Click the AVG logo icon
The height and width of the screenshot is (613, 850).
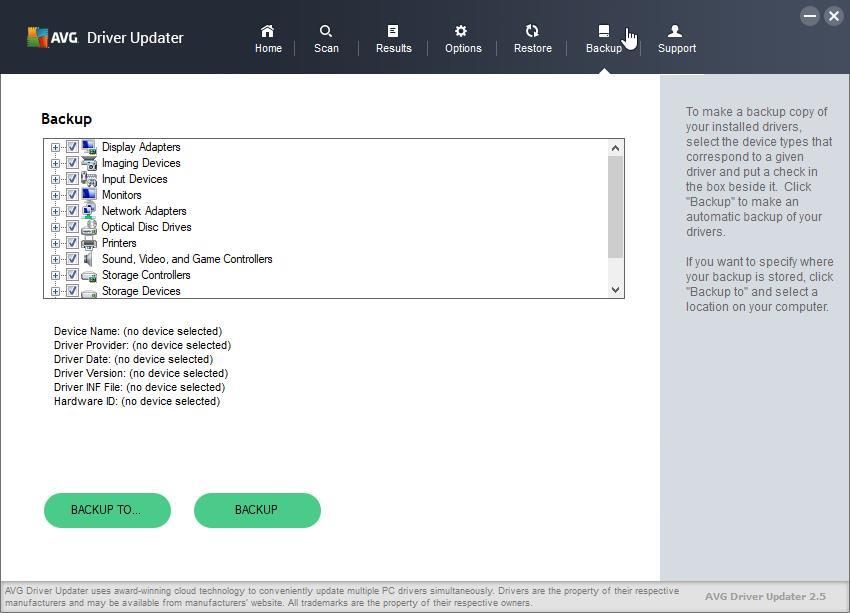[x=37, y=37]
